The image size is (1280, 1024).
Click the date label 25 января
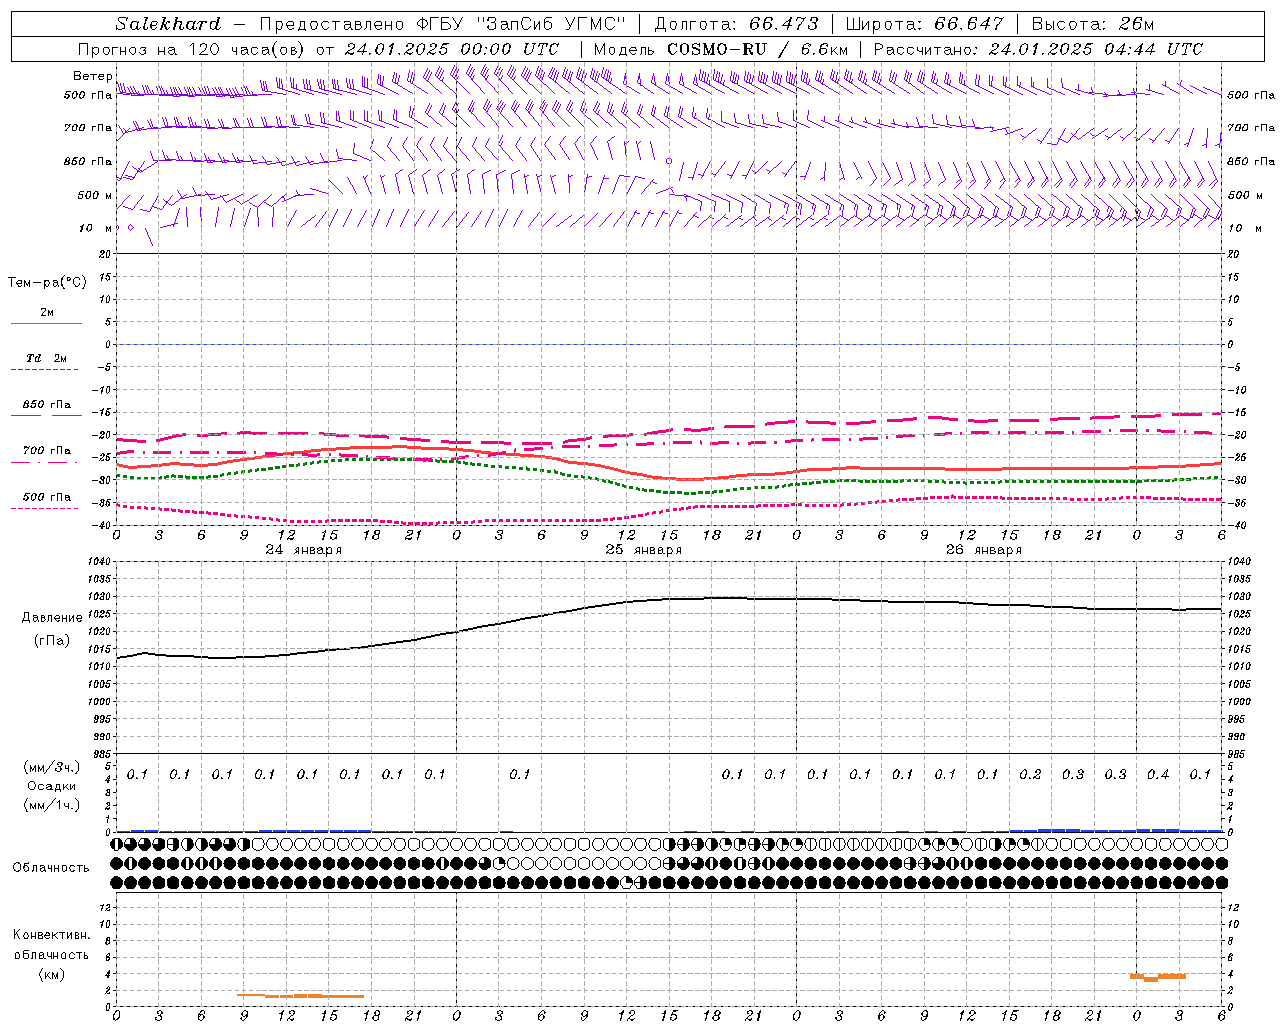[644, 550]
